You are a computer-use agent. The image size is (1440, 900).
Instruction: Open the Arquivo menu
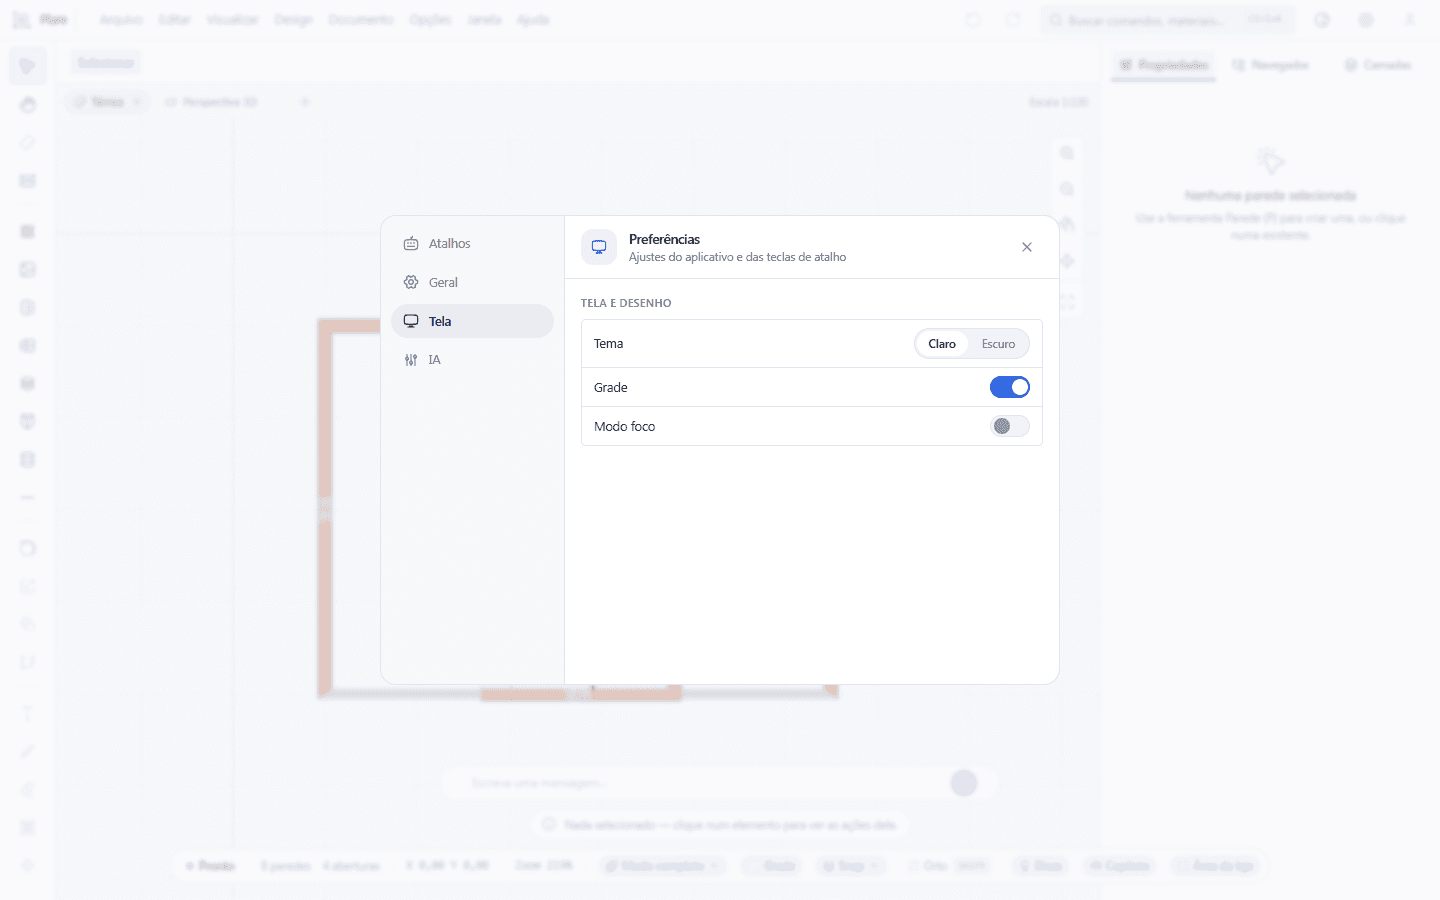pyautogui.click(x=121, y=20)
